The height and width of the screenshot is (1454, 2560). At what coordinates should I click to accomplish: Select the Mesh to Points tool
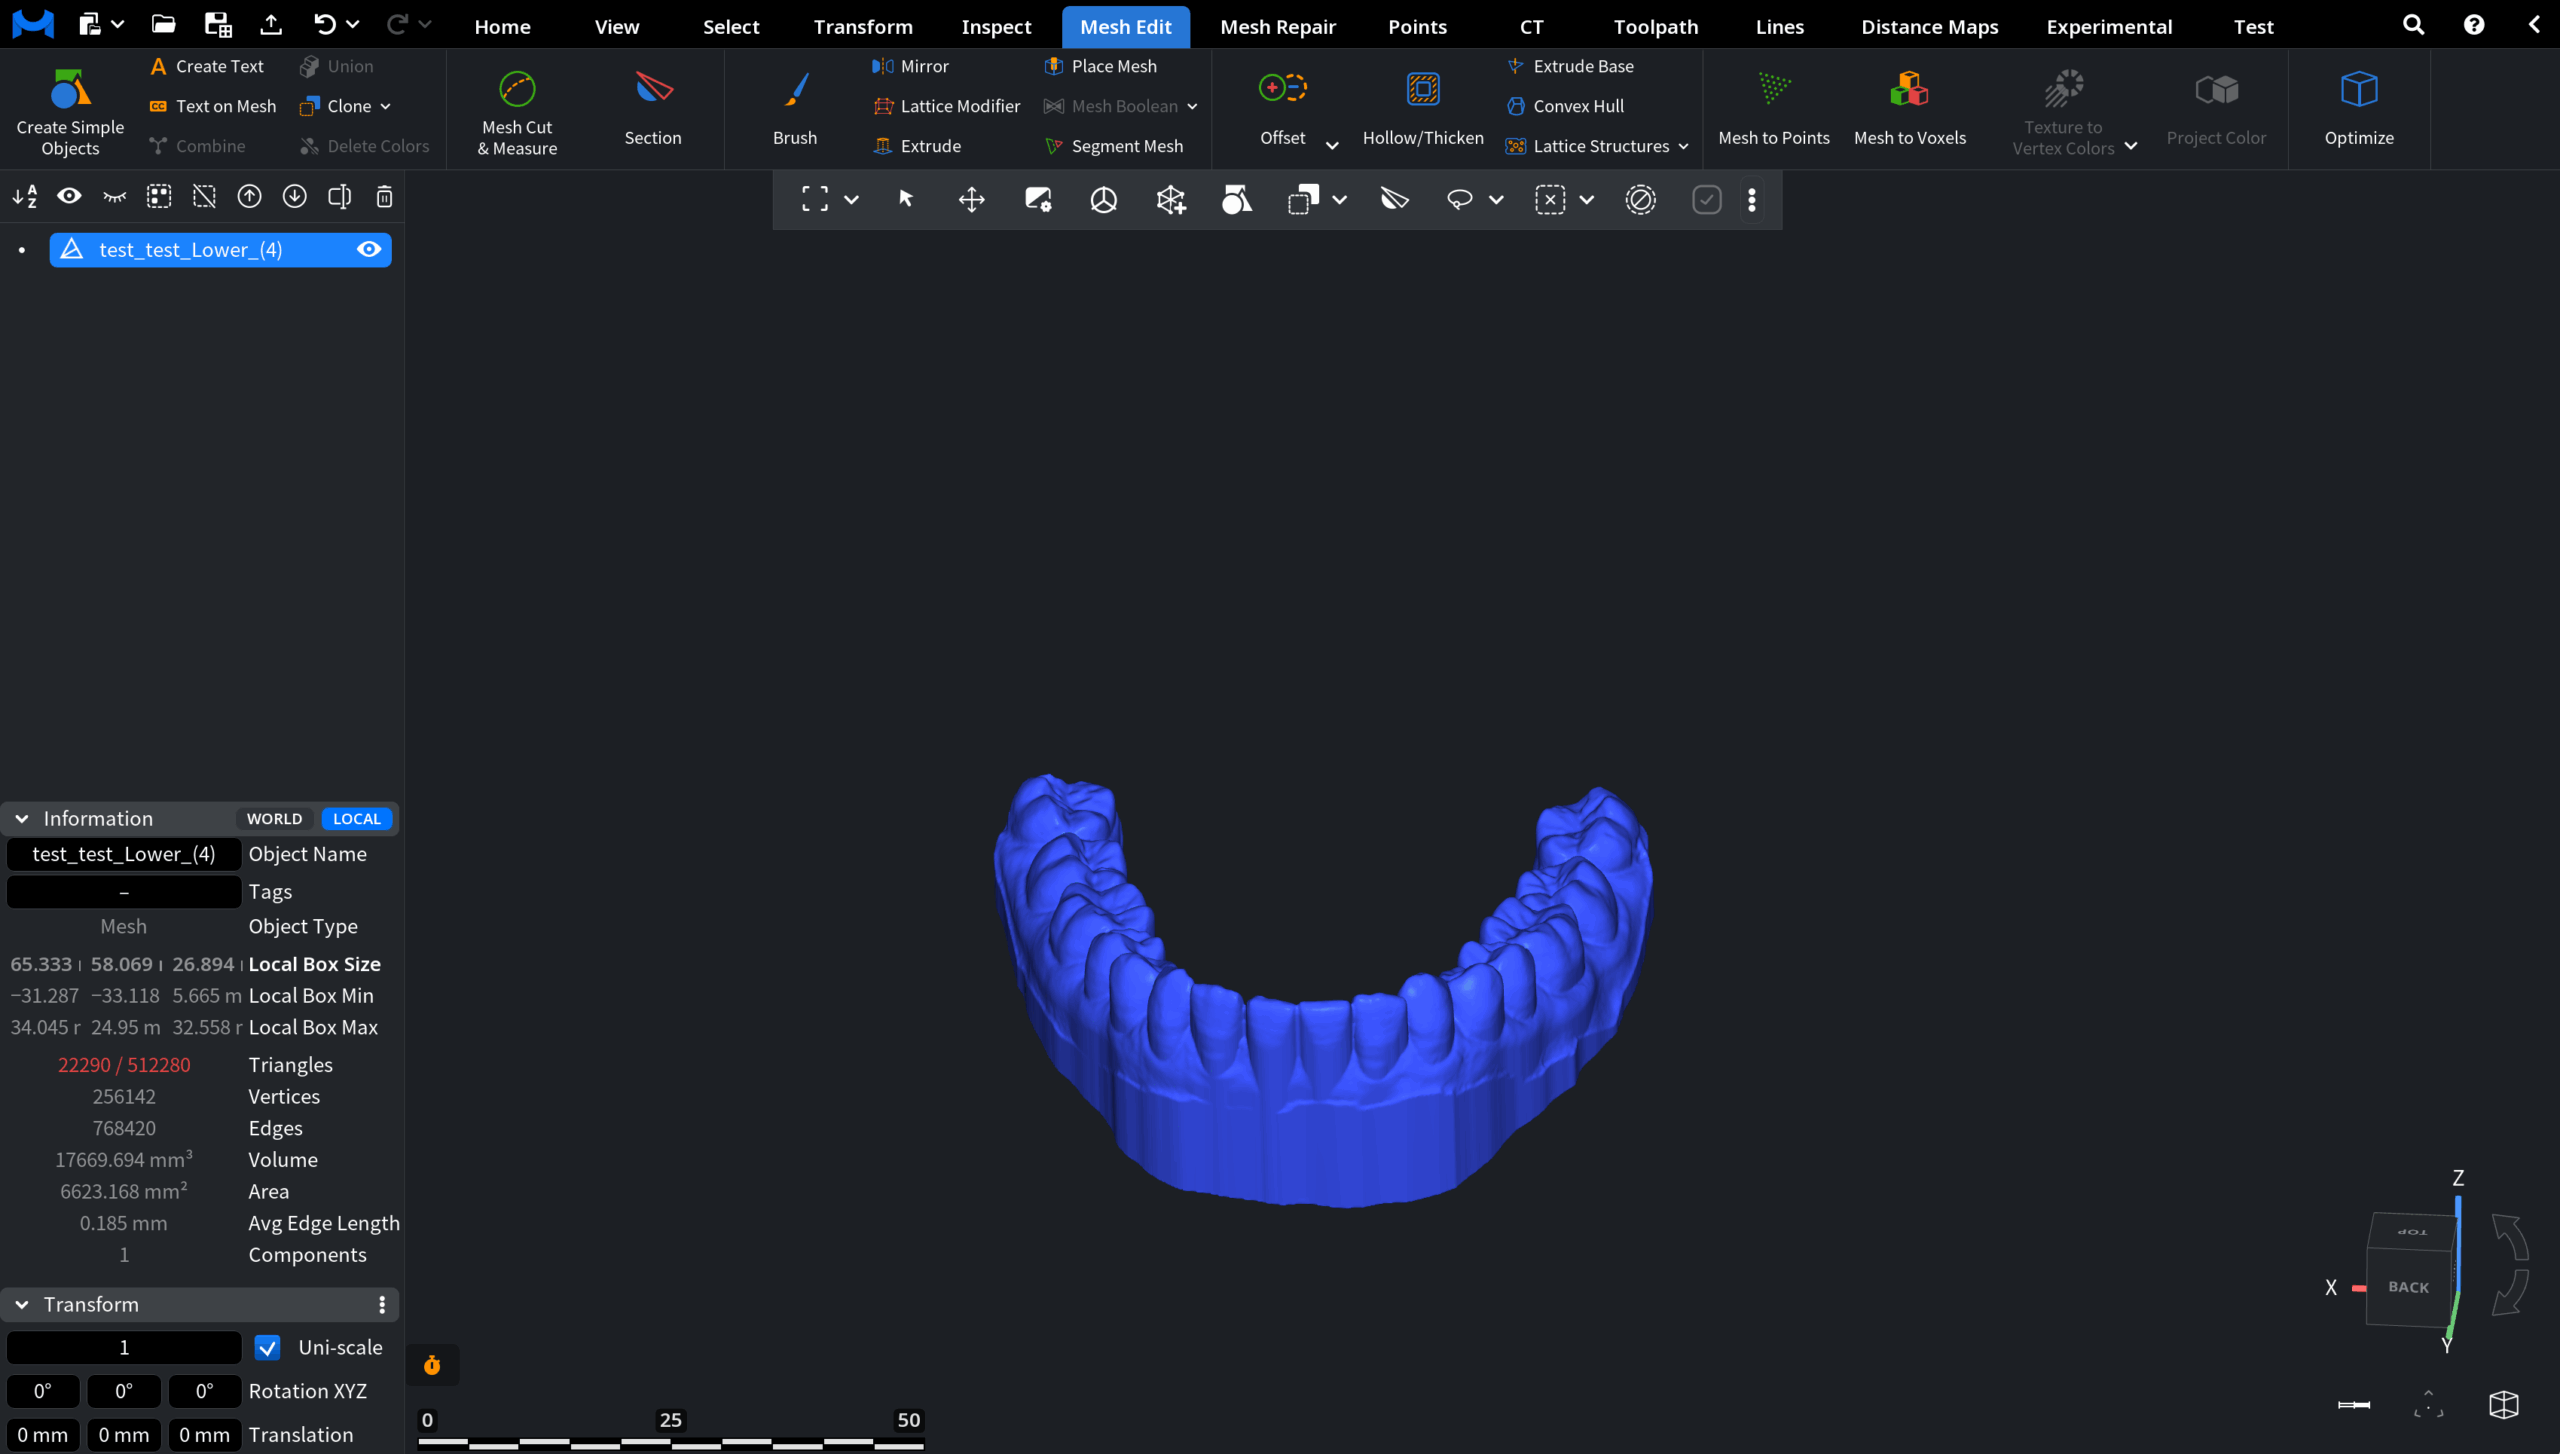tap(1774, 110)
